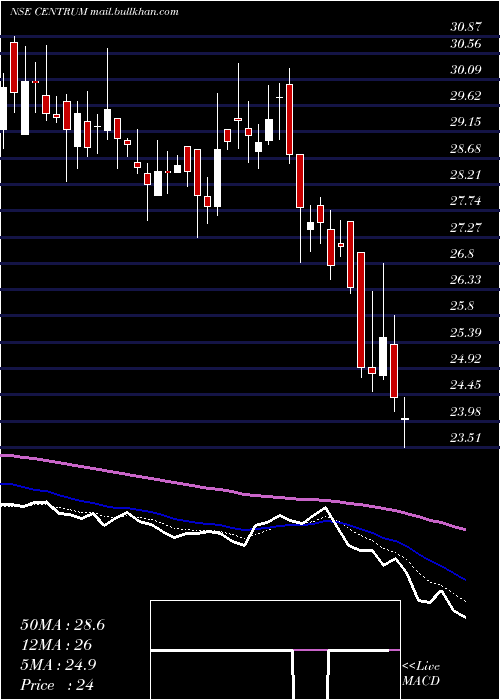Select the 24.45 price axis label
This screenshot has height=700, width=500.
(466, 384)
